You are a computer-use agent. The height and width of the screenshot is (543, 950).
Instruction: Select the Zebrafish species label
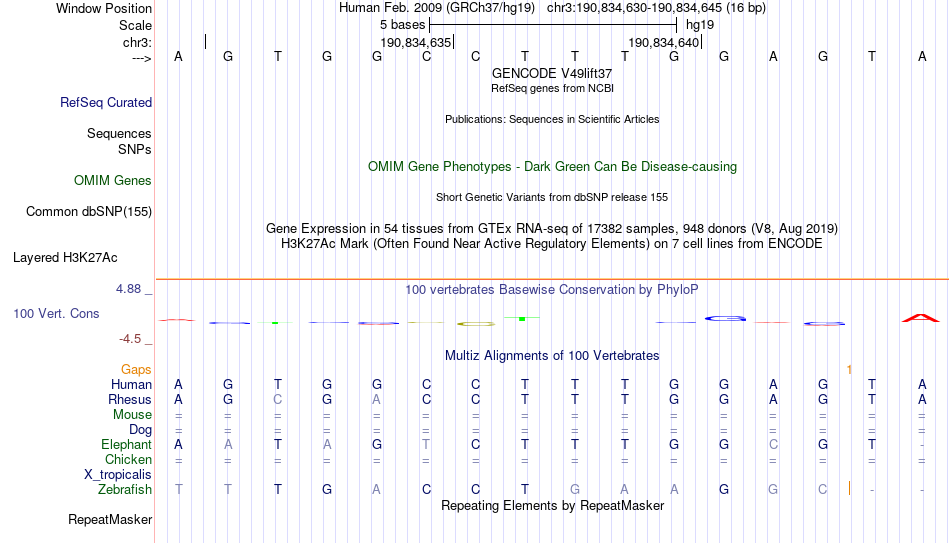pyautogui.click(x=125, y=490)
